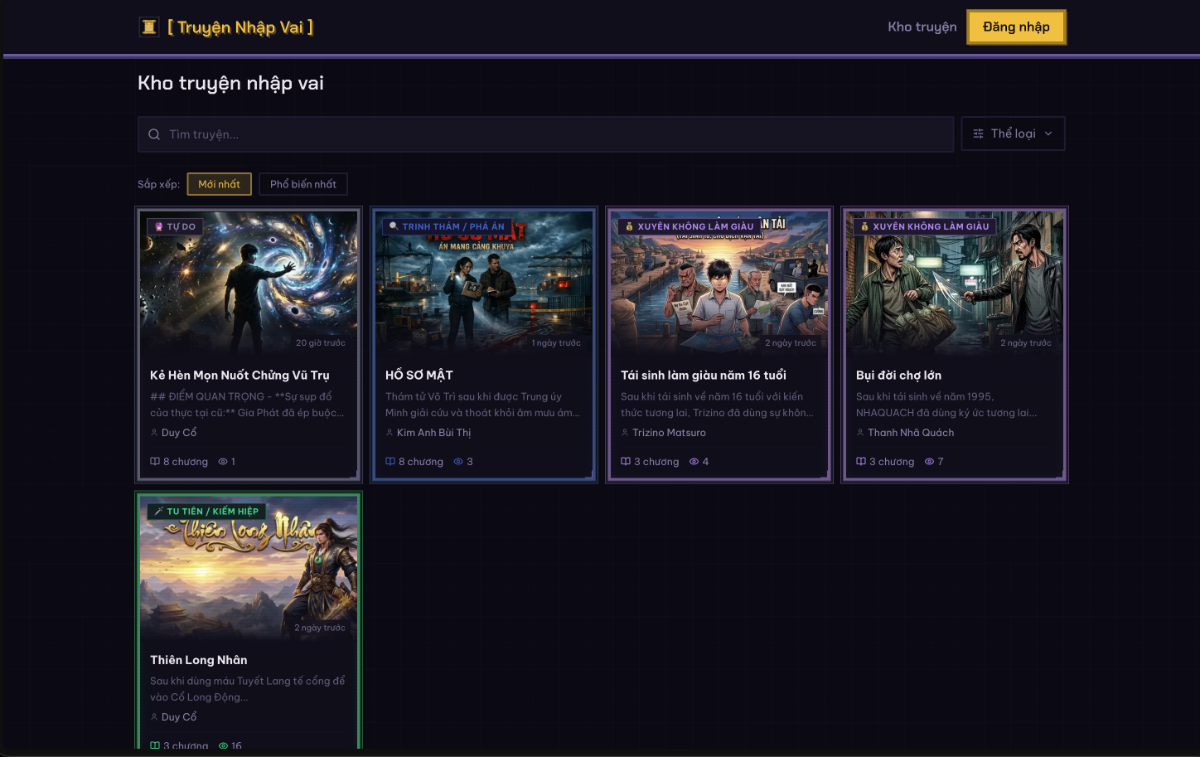
Task: Click user icon beside Trizino Matsuro
Action: point(625,433)
